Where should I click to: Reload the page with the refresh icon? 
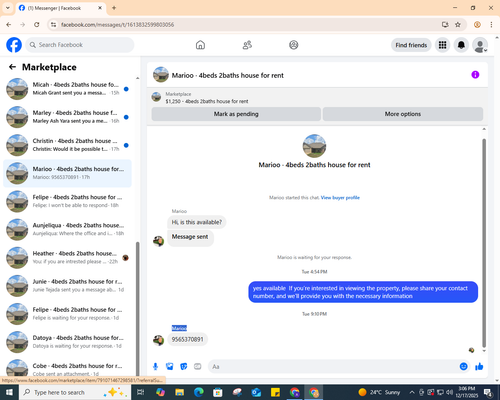coord(37,25)
